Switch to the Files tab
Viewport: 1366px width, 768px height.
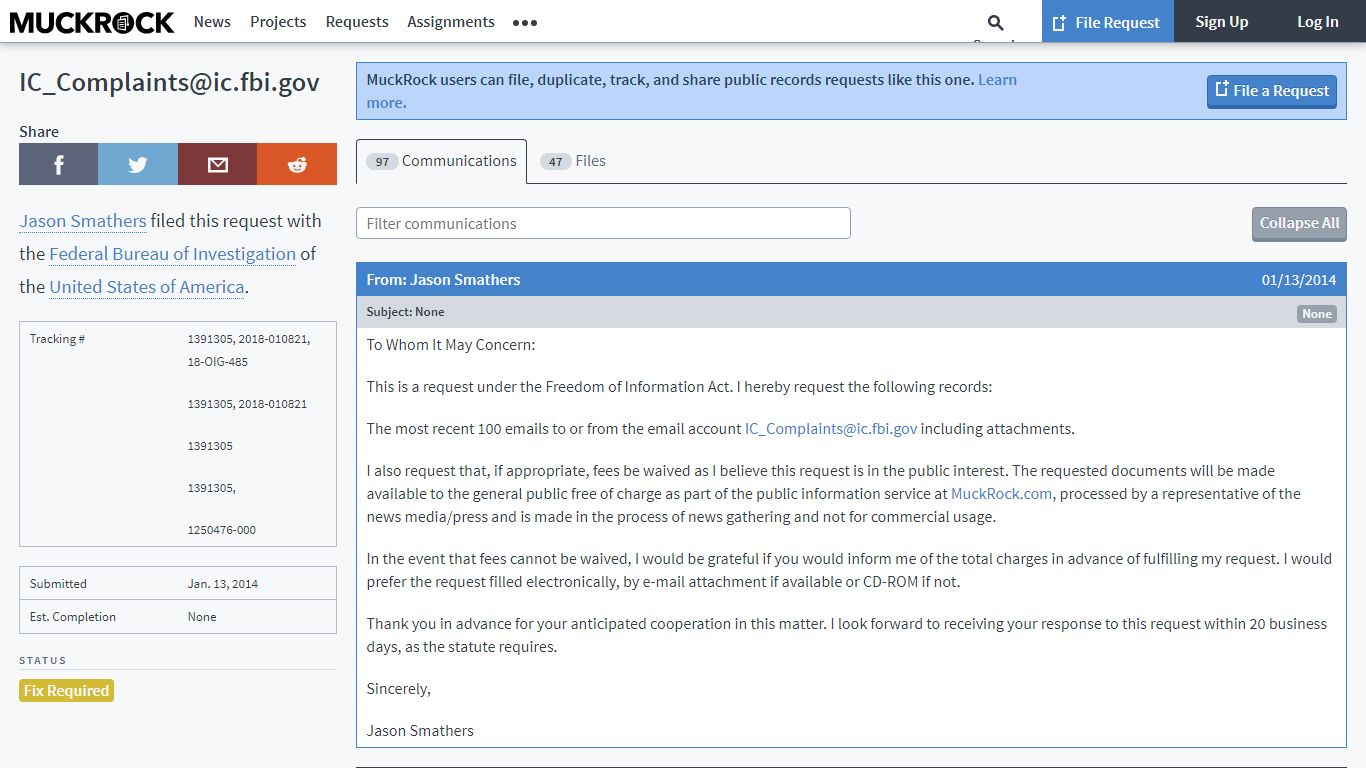coord(573,161)
